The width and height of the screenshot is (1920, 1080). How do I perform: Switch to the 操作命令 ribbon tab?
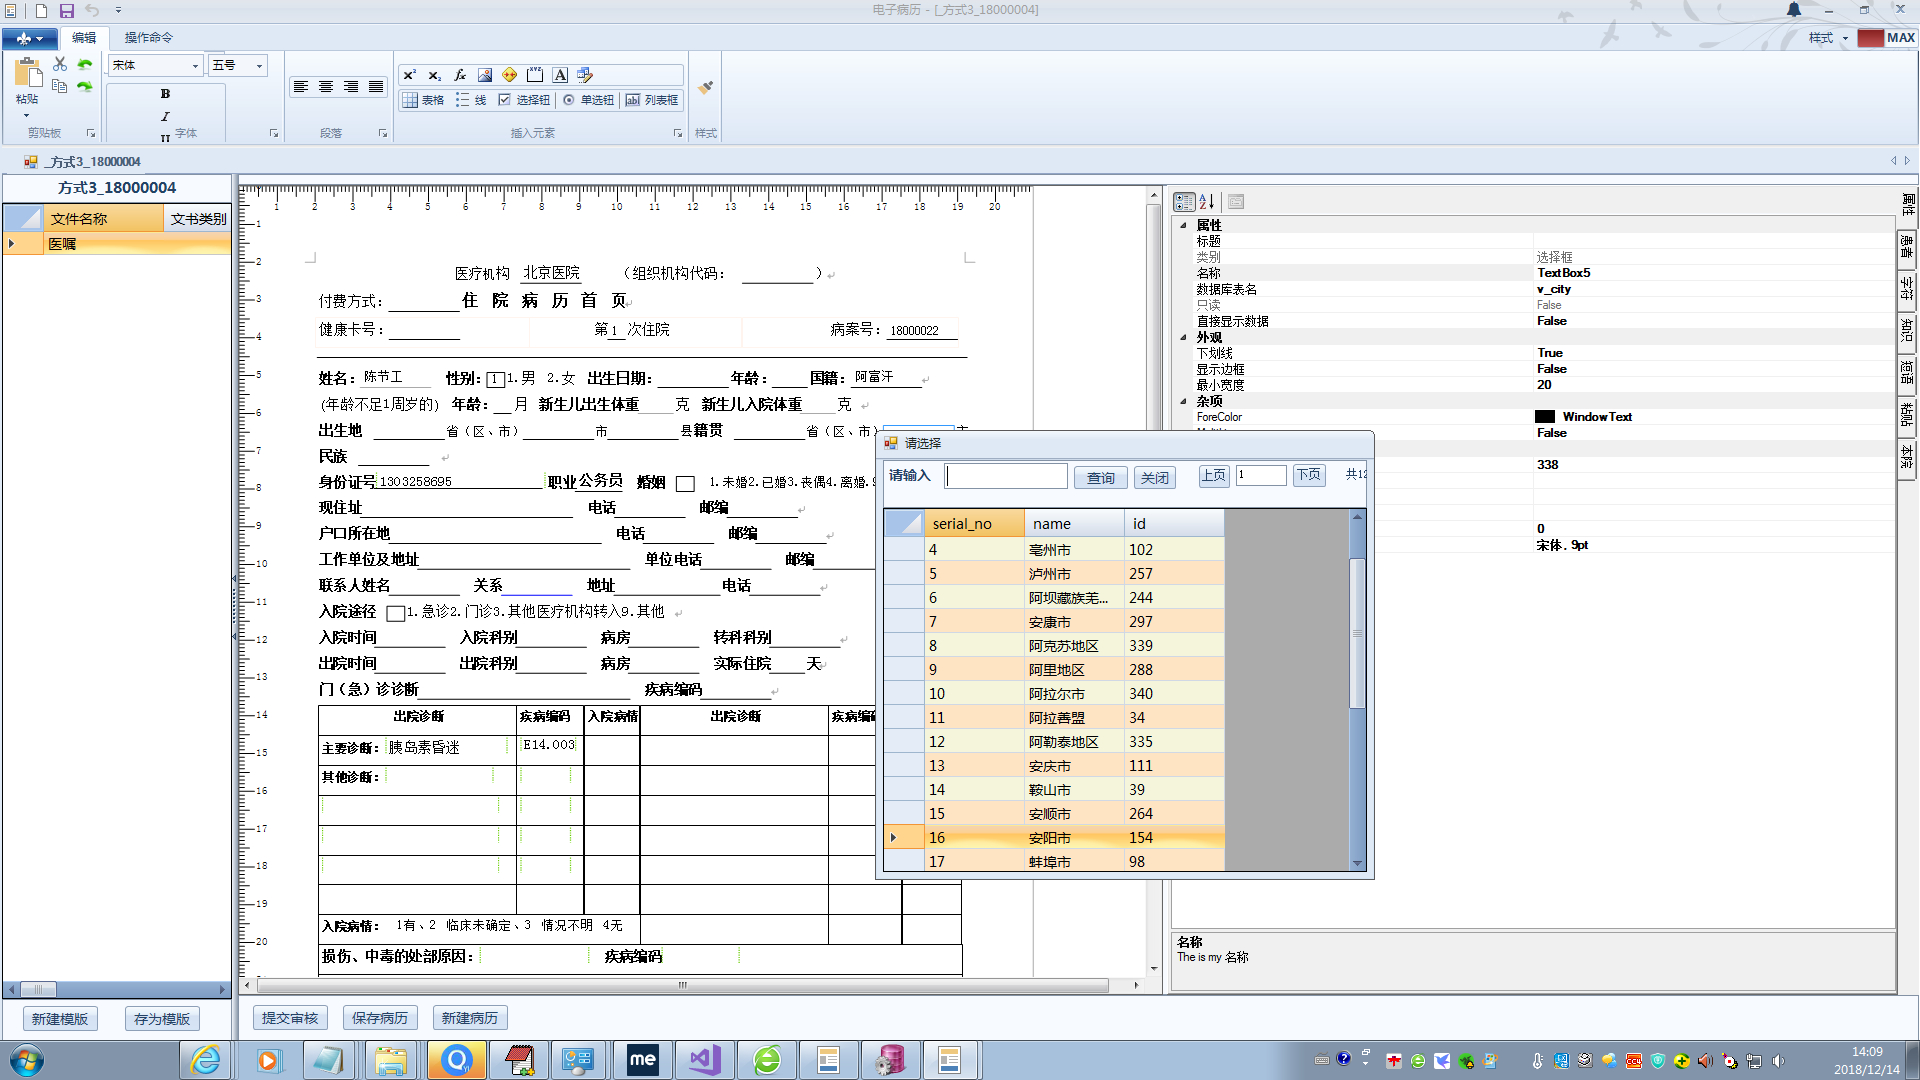tap(149, 38)
